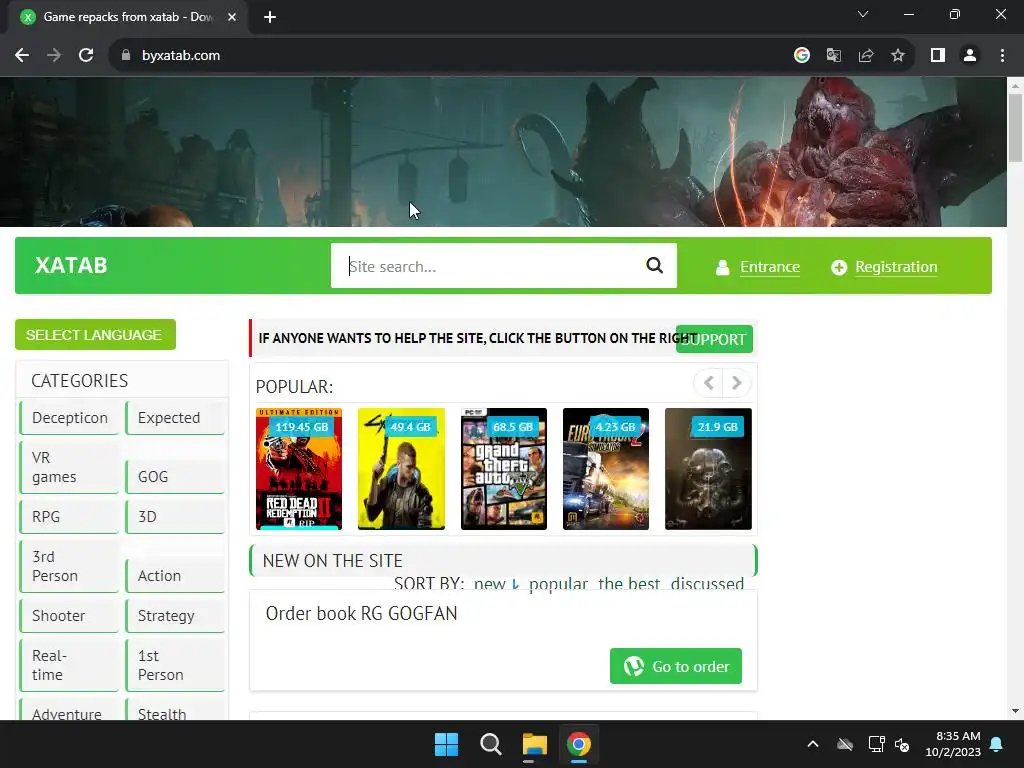The image size is (1024, 768).
Task: Open the Euro Truck Simulator 2 thumbnail
Action: [x=606, y=469]
